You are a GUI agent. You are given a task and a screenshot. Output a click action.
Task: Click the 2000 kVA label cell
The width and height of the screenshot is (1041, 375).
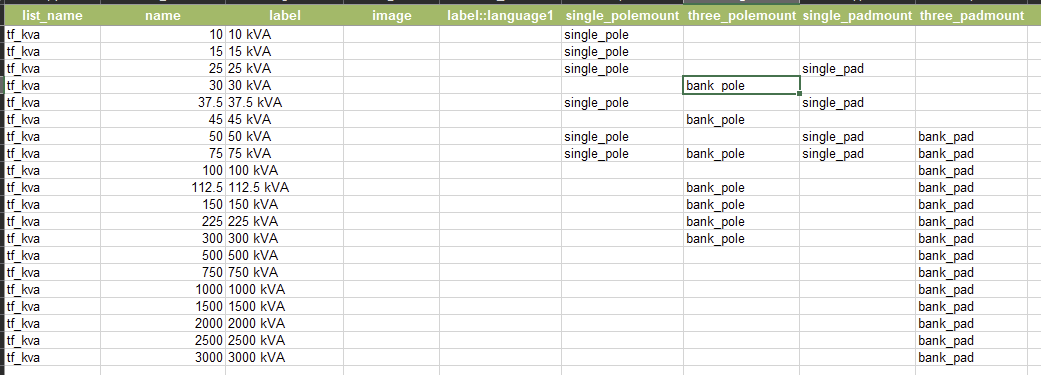[x=285, y=323]
